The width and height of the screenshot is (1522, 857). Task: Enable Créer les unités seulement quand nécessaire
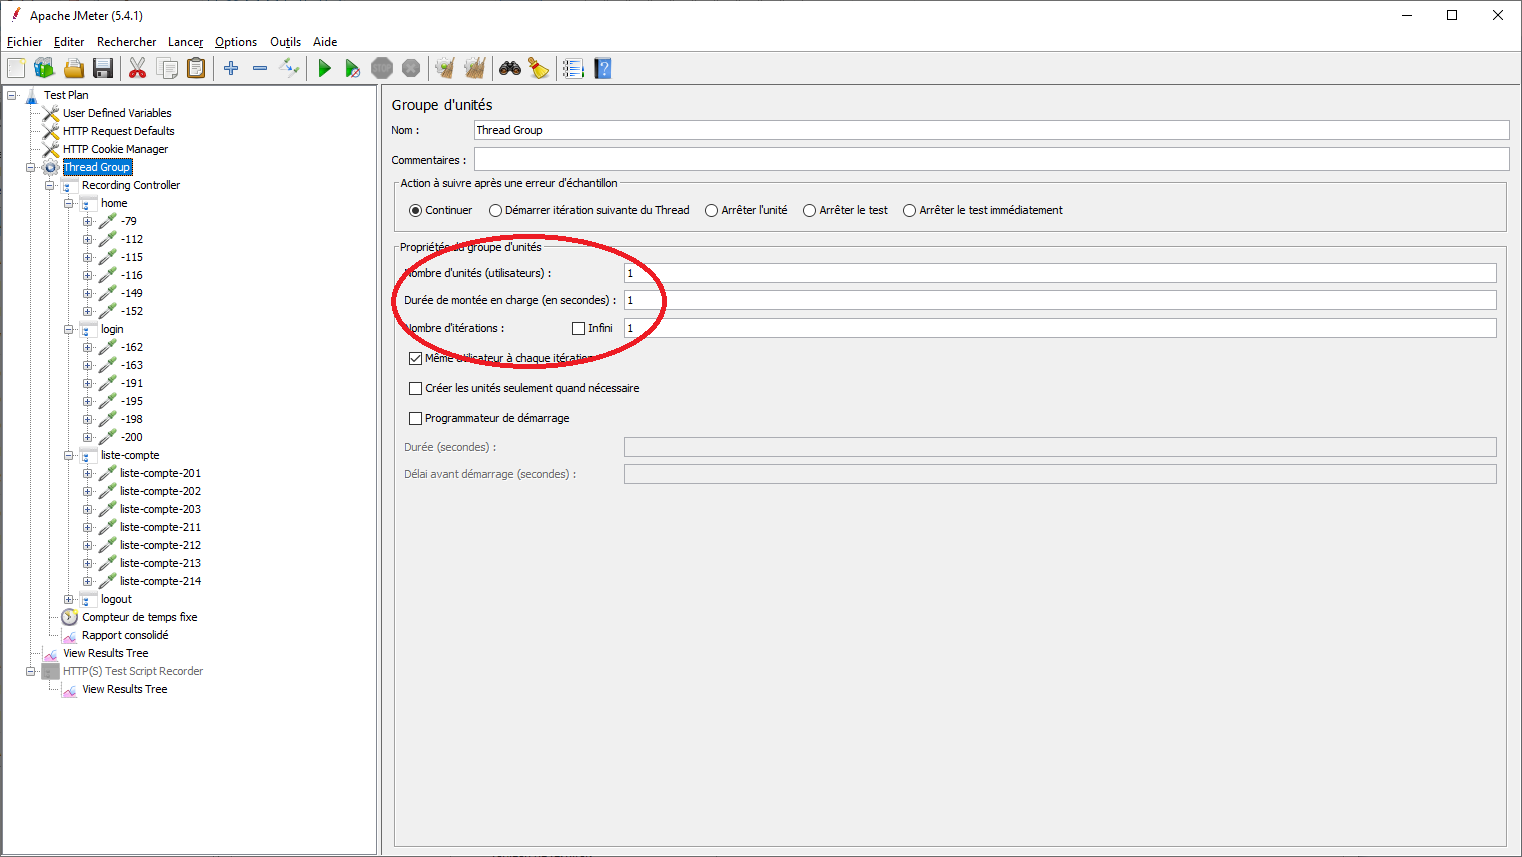[415, 388]
